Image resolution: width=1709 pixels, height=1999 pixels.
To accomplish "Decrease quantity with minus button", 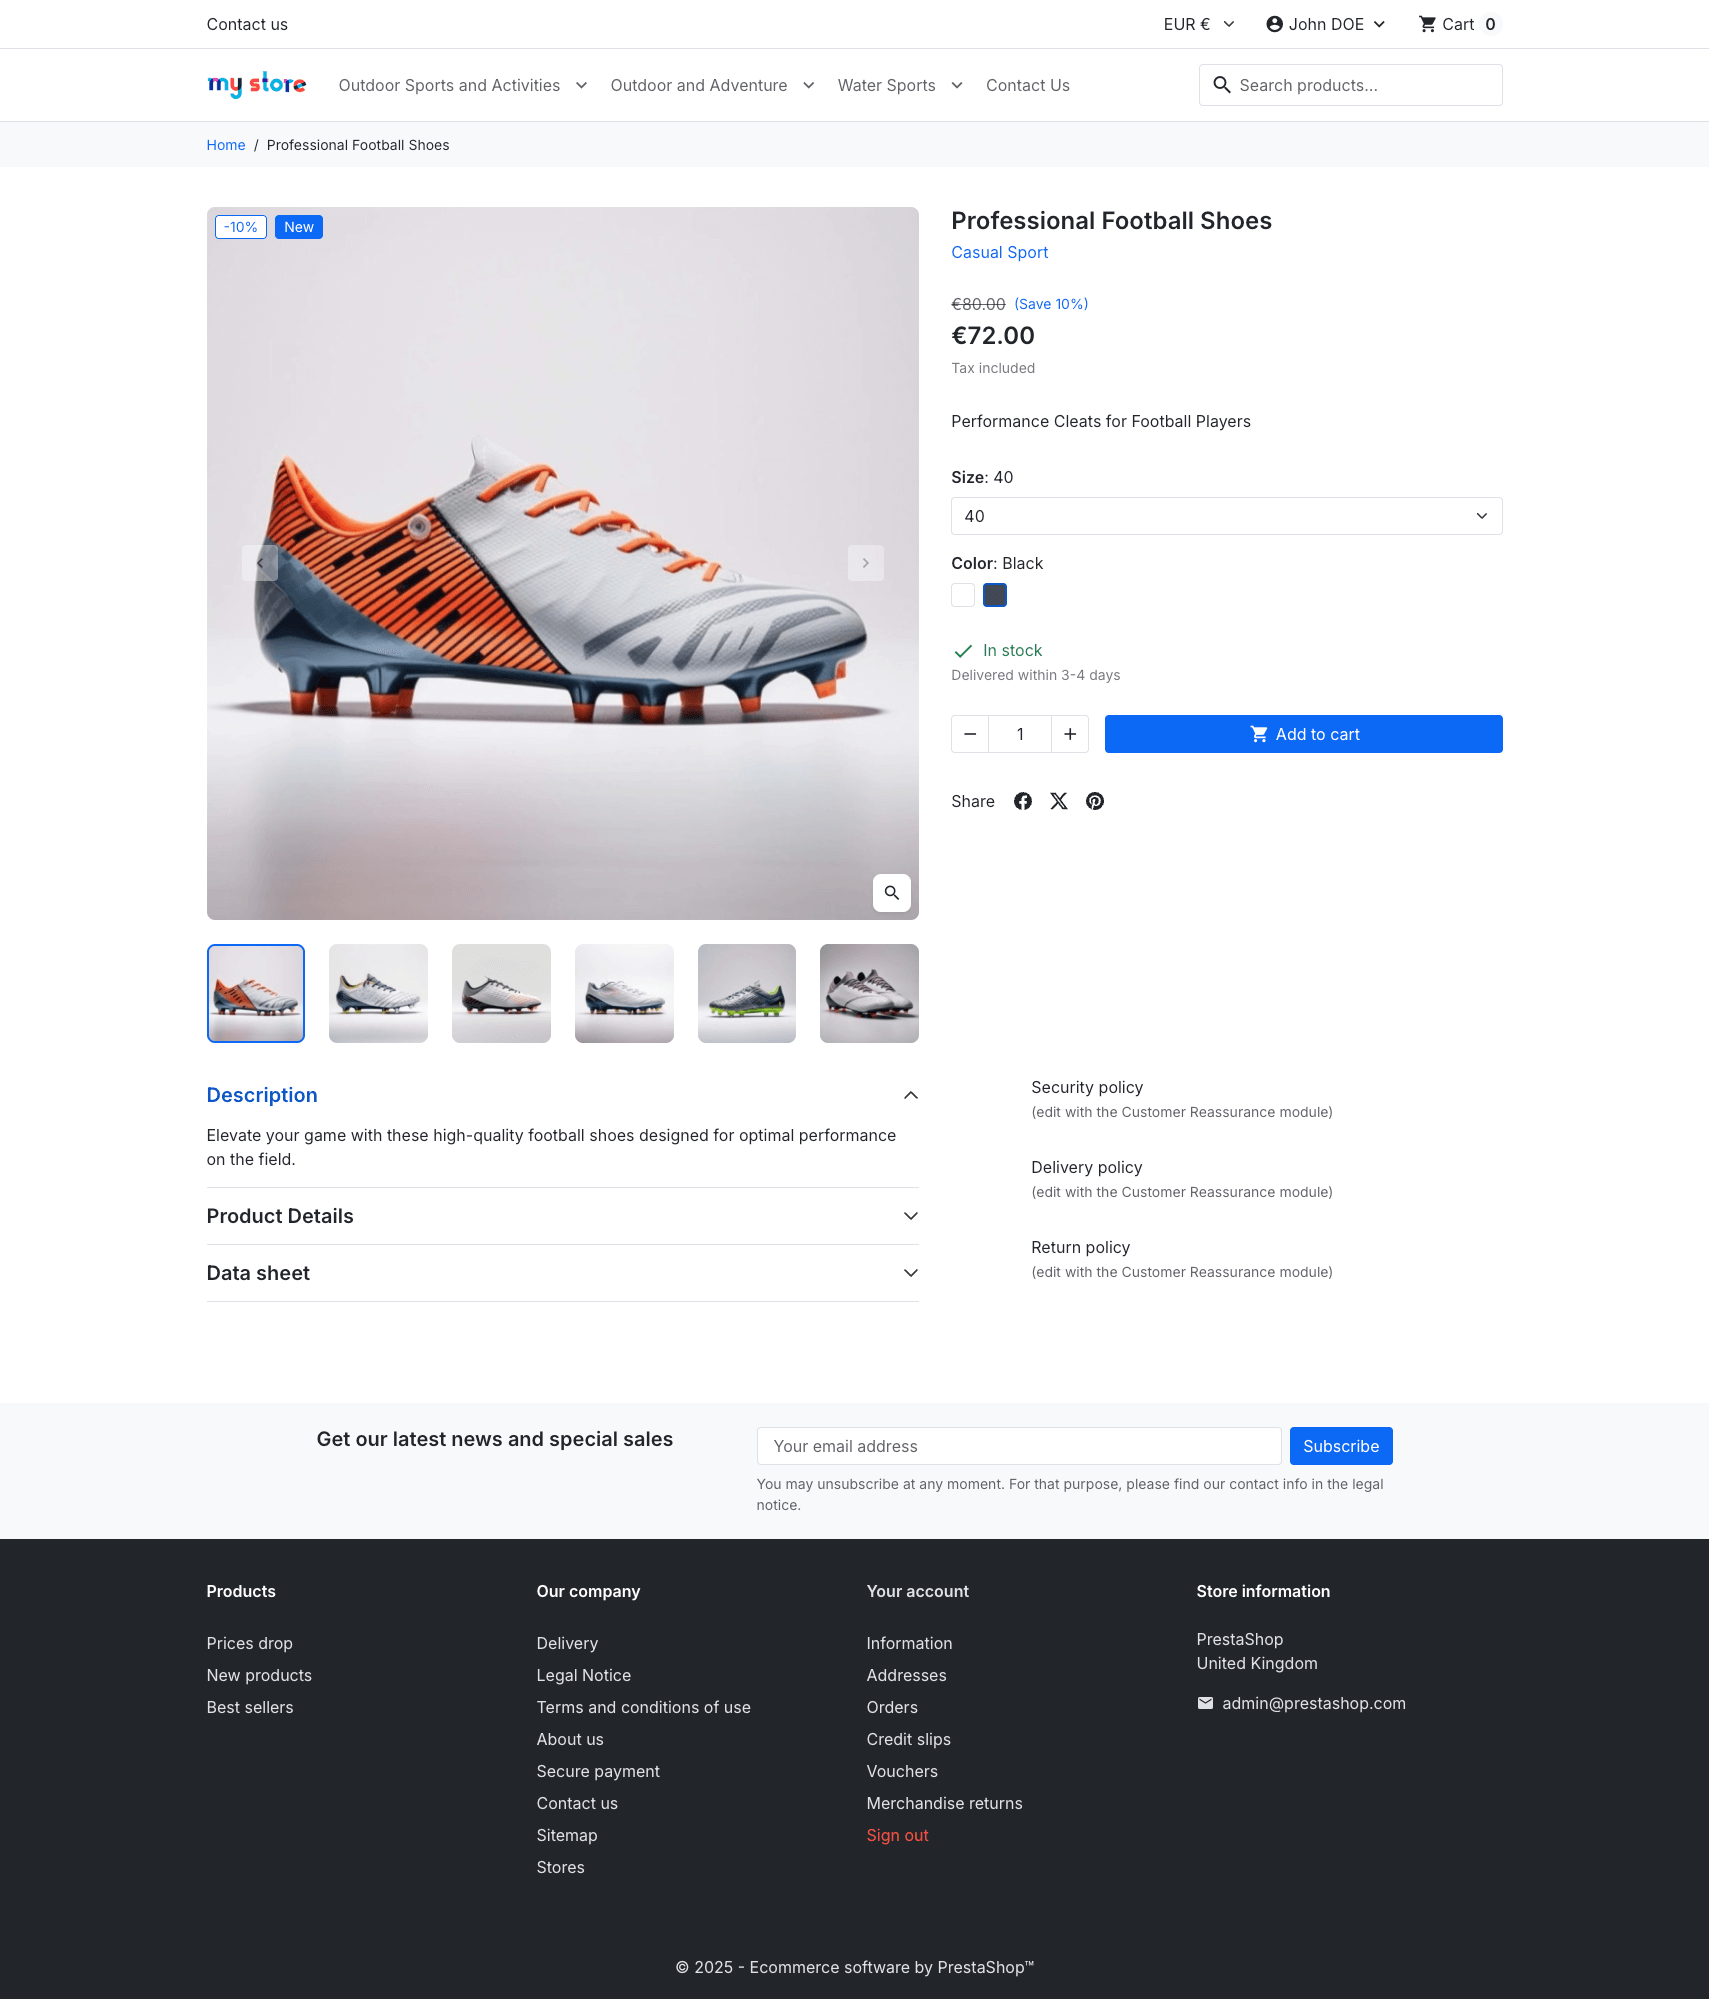I will [x=970, y=734].
